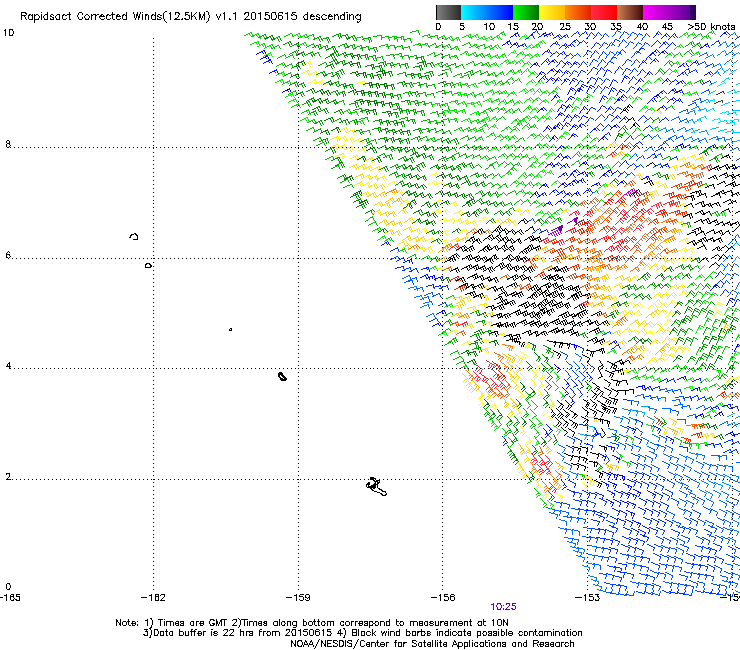Click the longitude label '-156'

[x=443, y=598]
